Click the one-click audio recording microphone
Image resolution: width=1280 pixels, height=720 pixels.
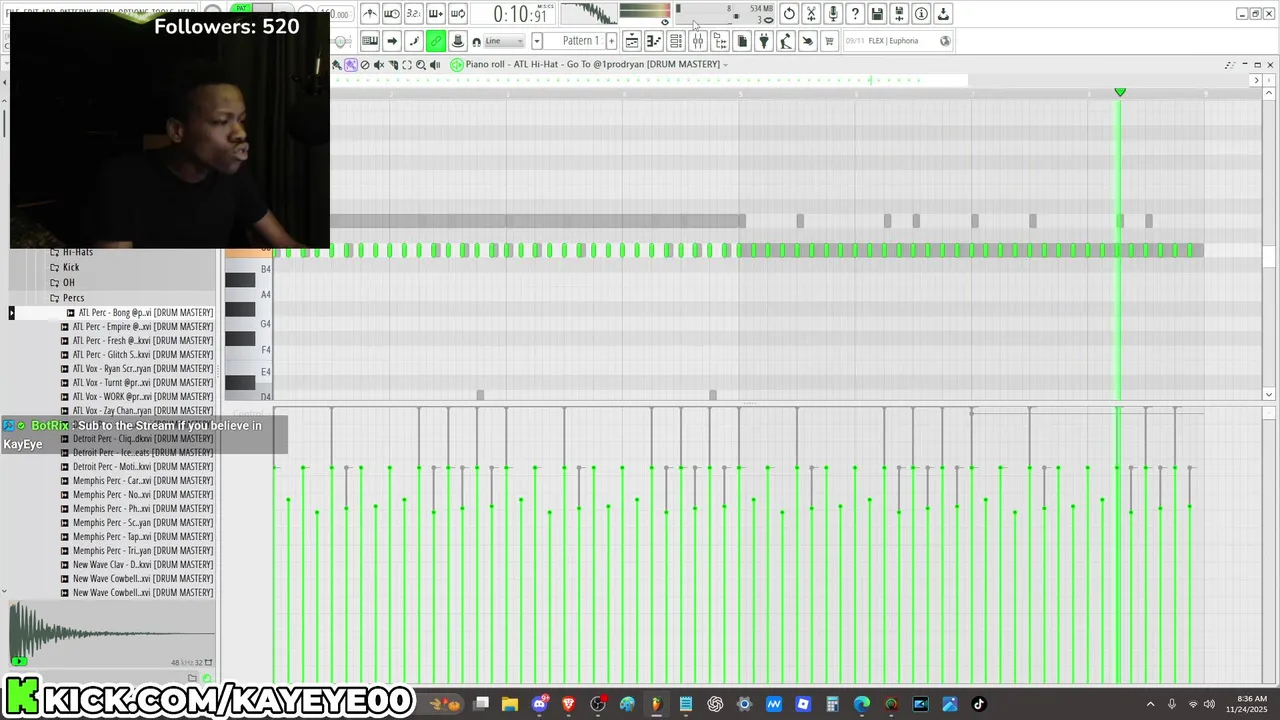pyautogui.click(x=833, y=13)
